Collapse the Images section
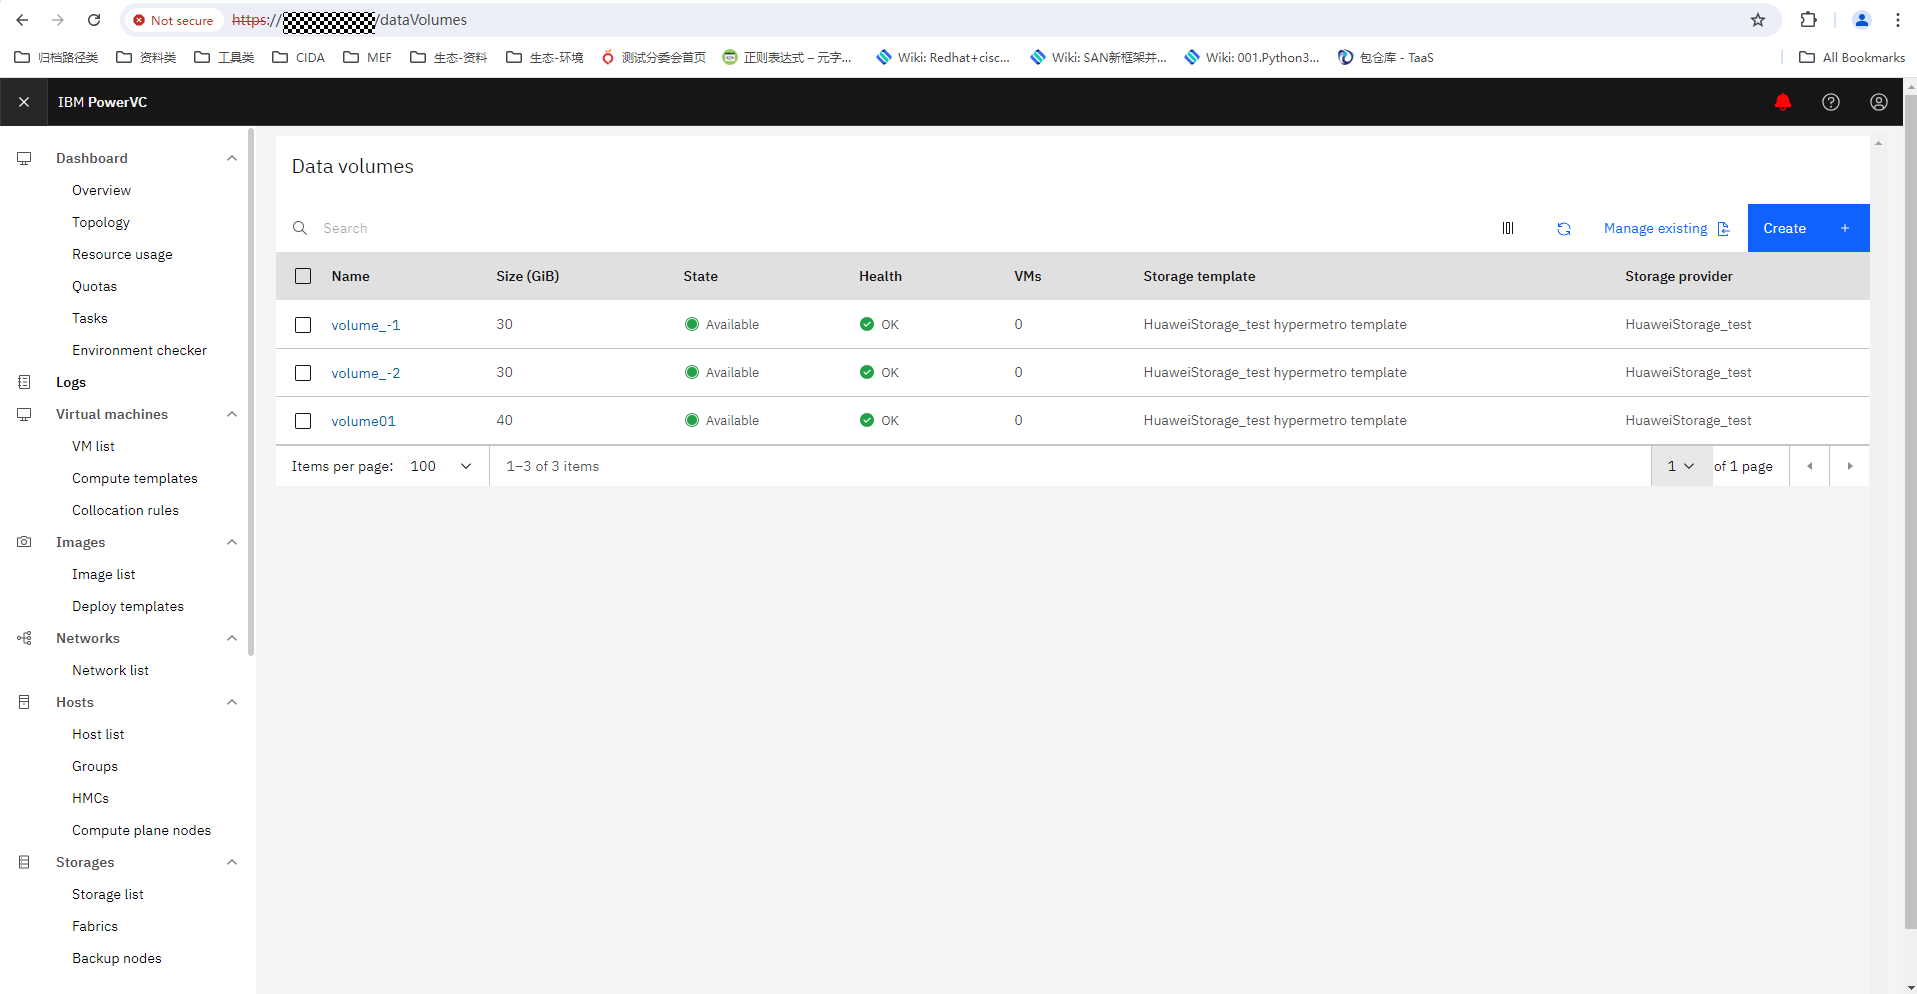1917x994 pixels. point(232,542)
